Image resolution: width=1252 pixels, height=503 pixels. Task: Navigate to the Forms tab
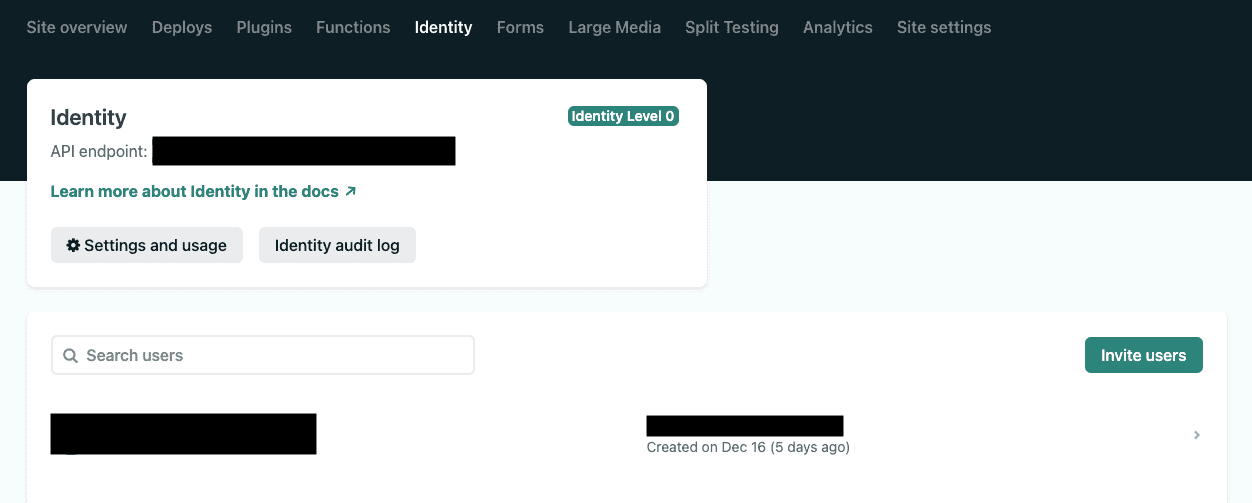(520, 27)
